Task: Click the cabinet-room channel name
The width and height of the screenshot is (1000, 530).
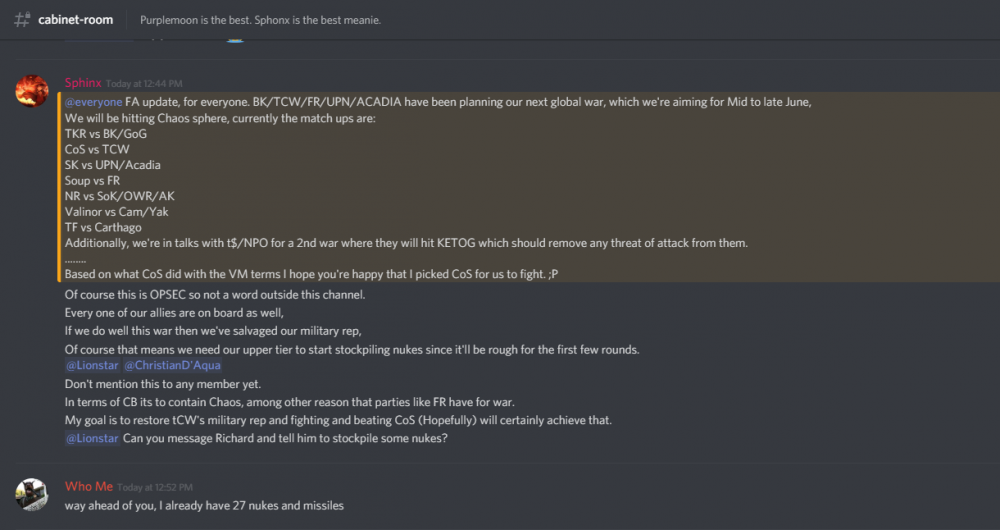Action: (x=75, y=20)
